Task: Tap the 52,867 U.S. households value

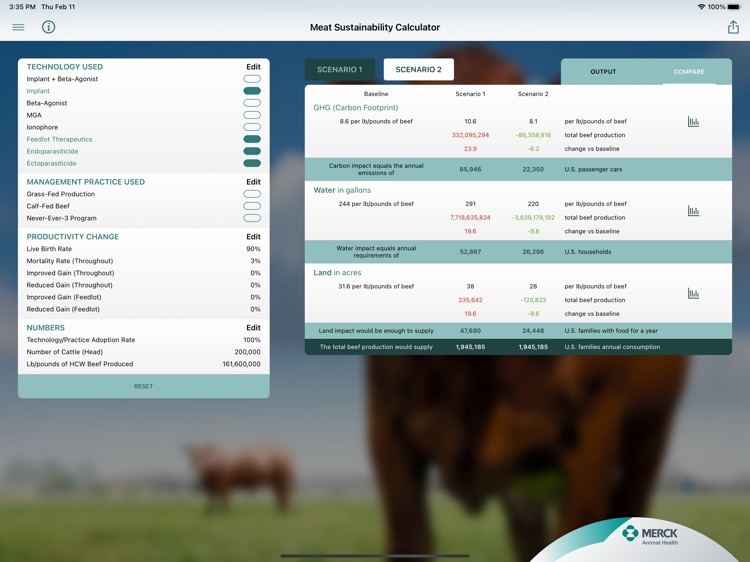Action: [470, 252]
